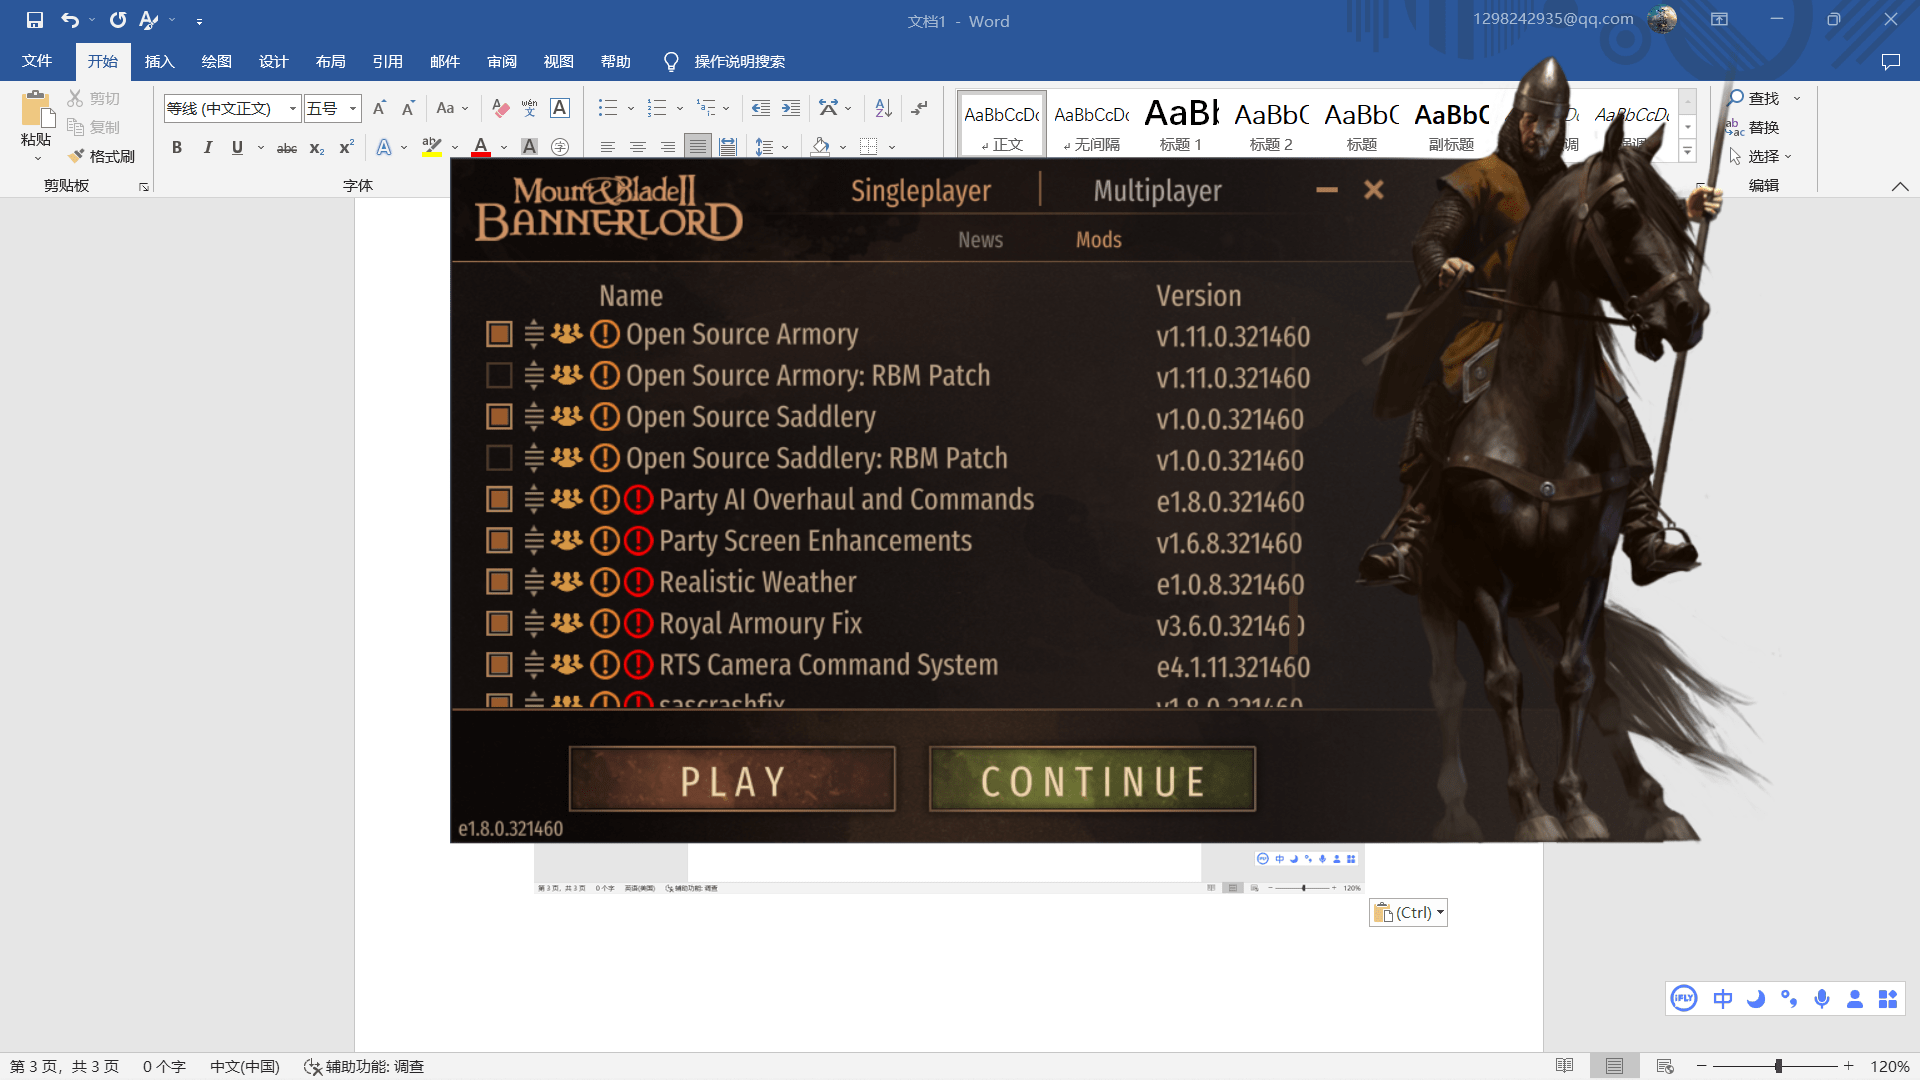Enable Open Source Saddlery: RBM Patch mod
The height and width of the screenshot is (1080, 1920).
(x=499, y=458)
